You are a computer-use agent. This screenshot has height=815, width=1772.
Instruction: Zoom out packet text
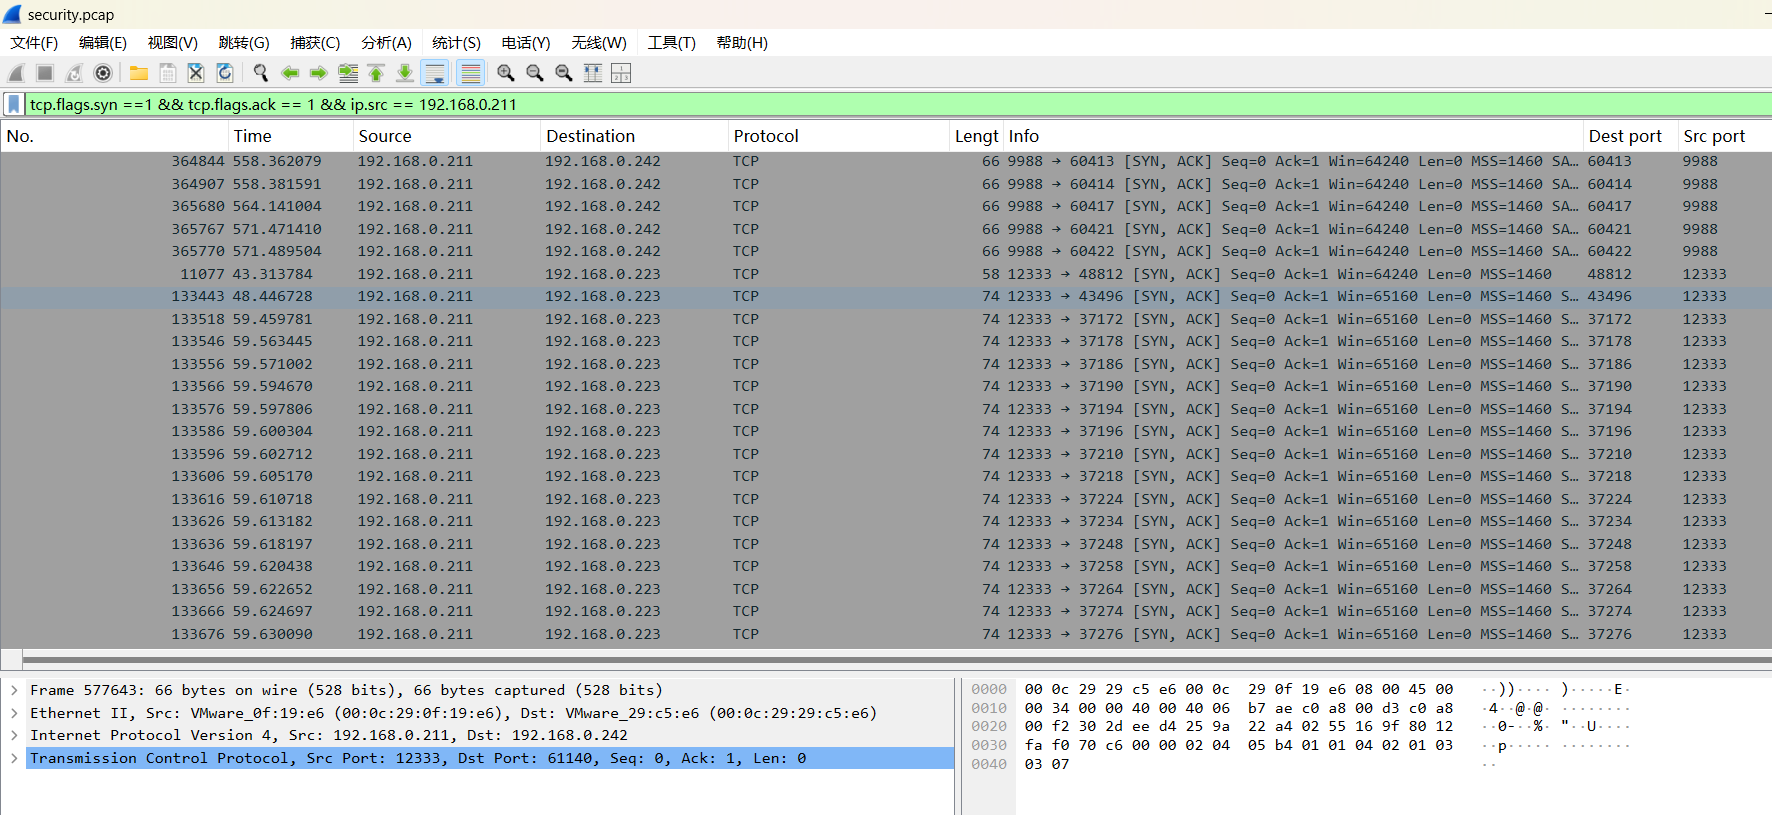[535, 73]
